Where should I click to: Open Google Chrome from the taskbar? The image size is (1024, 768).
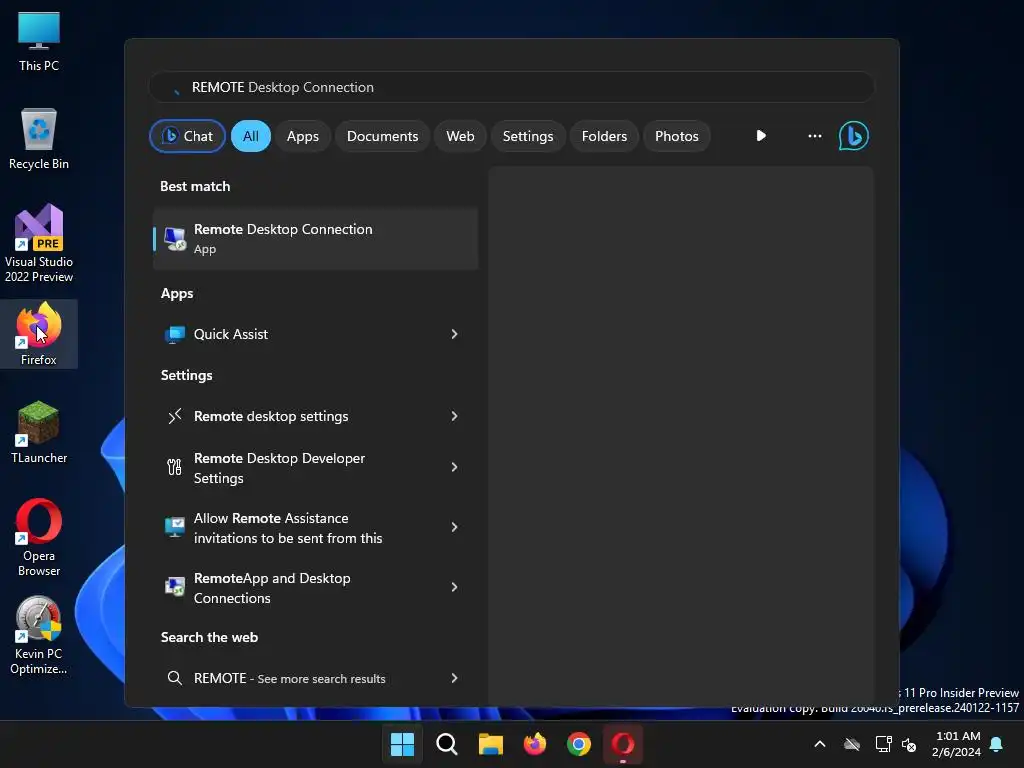[x=579, y=744]
